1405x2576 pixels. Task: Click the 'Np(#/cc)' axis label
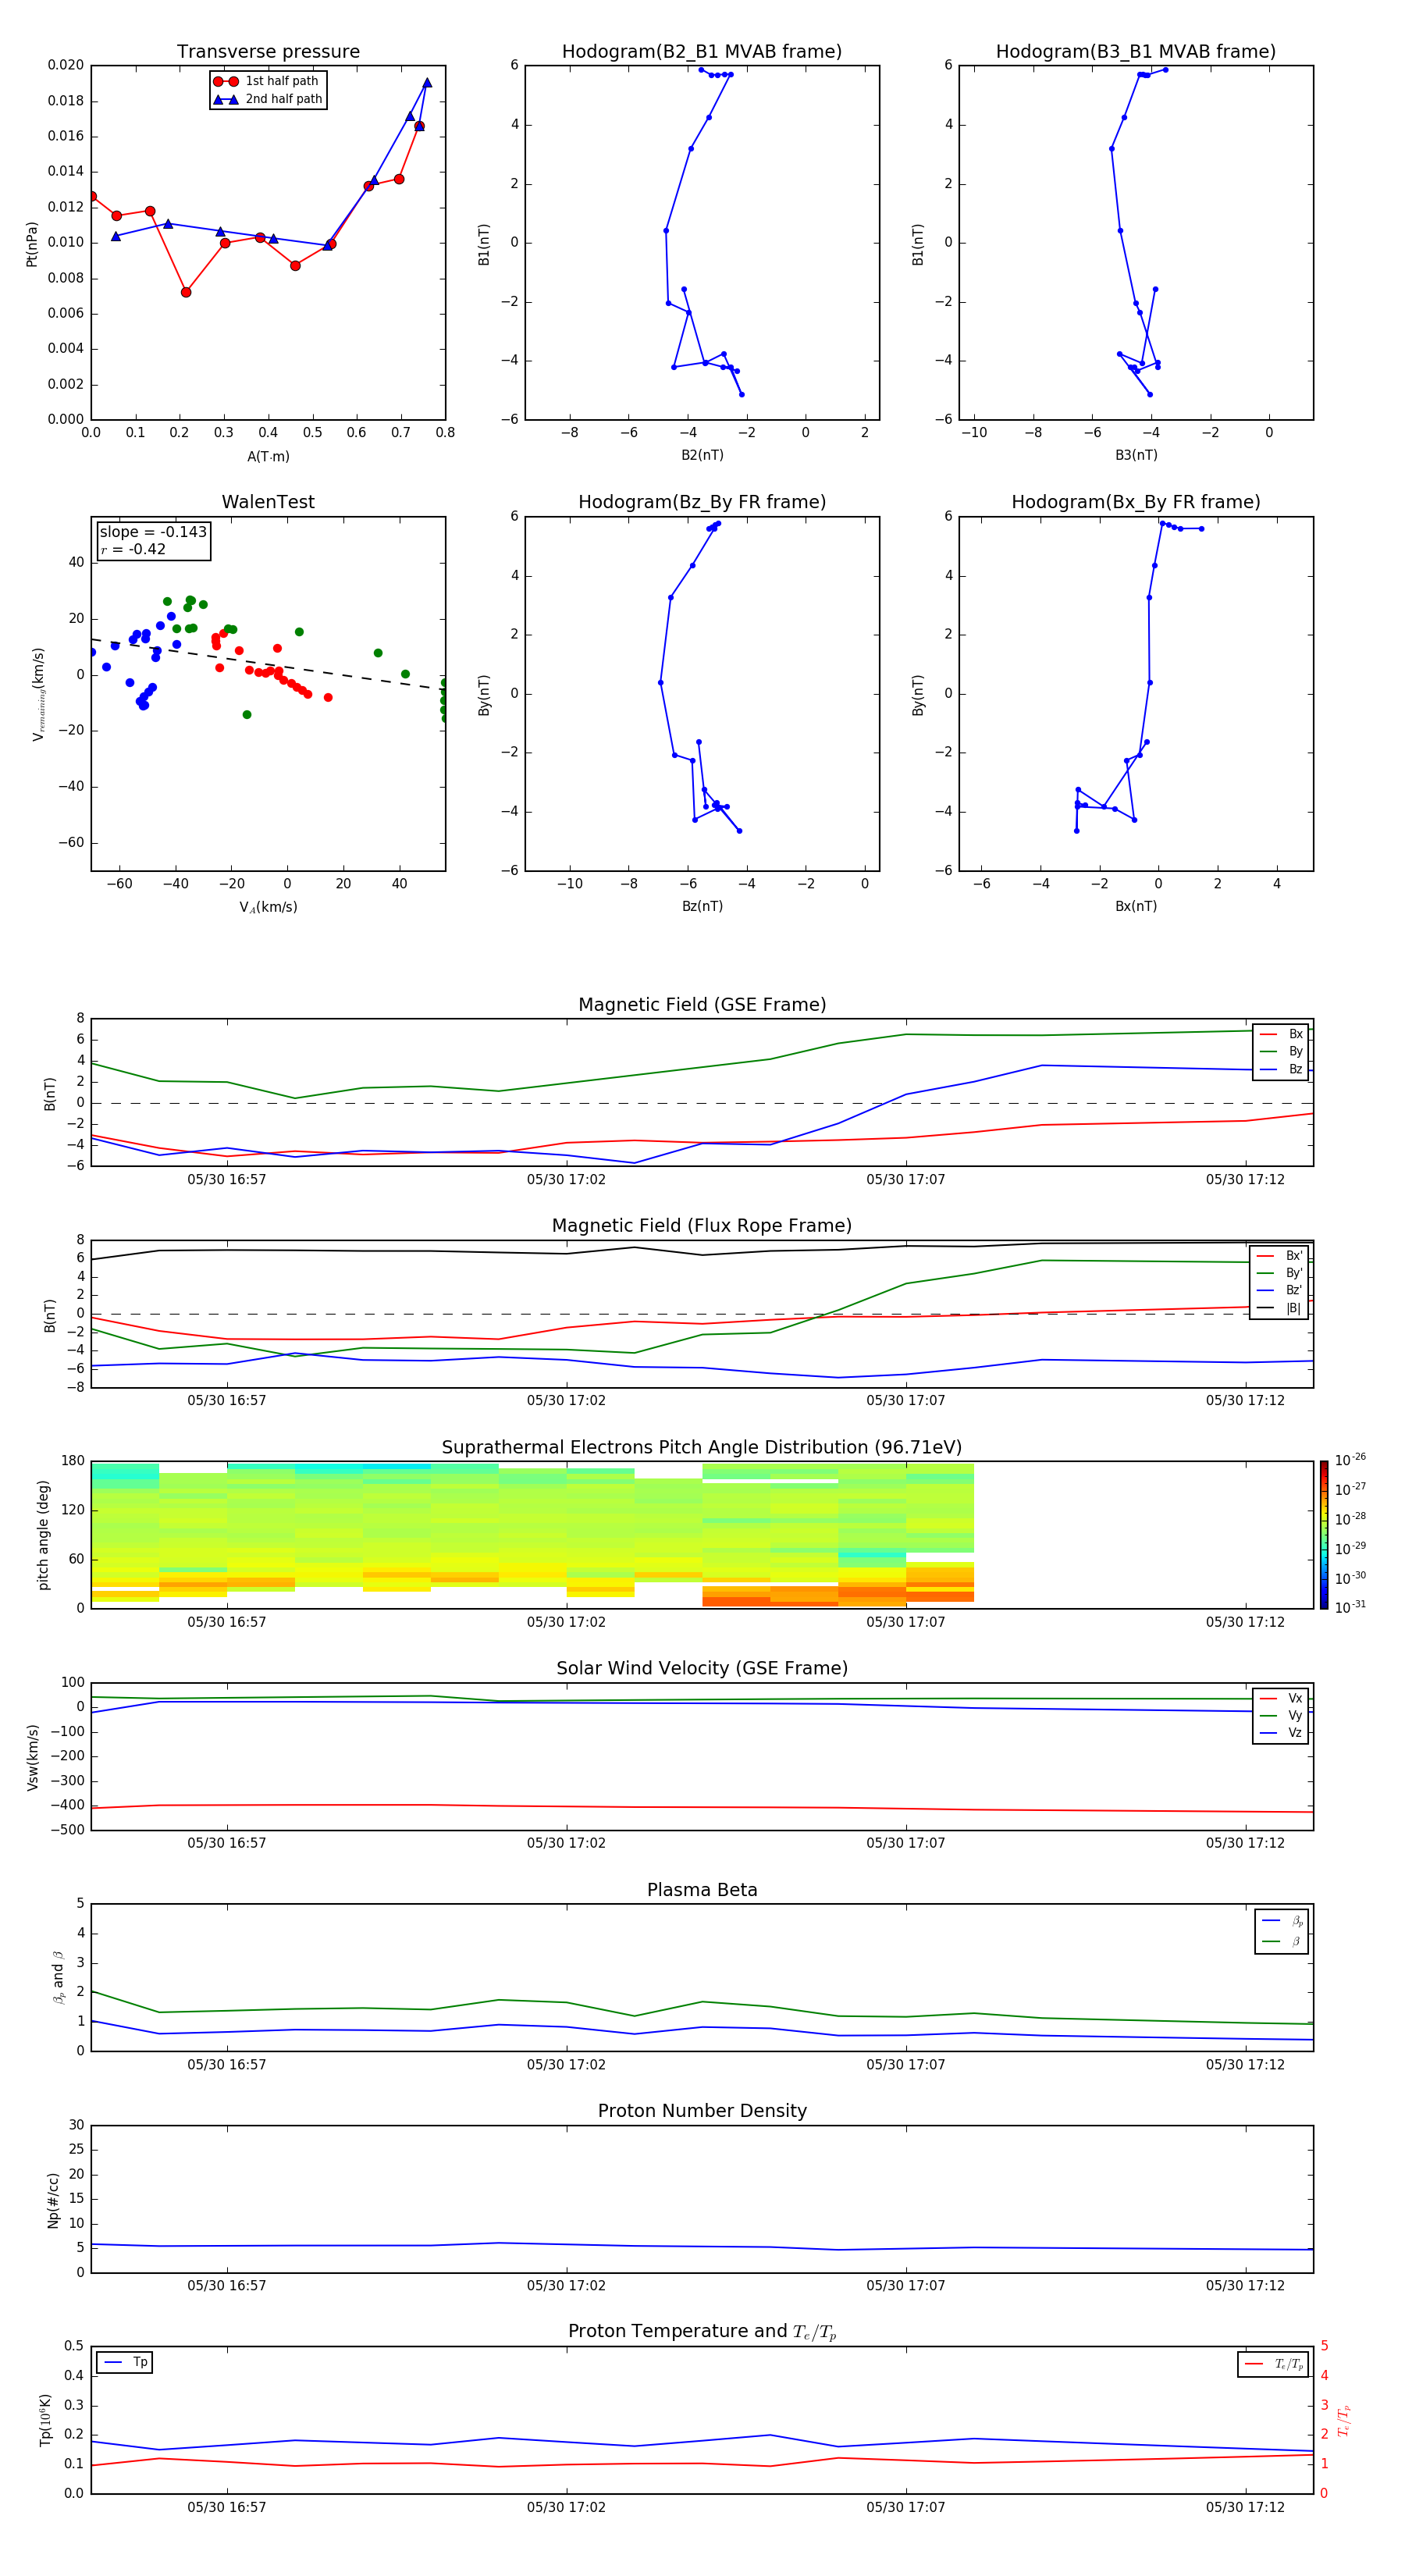53,2200
